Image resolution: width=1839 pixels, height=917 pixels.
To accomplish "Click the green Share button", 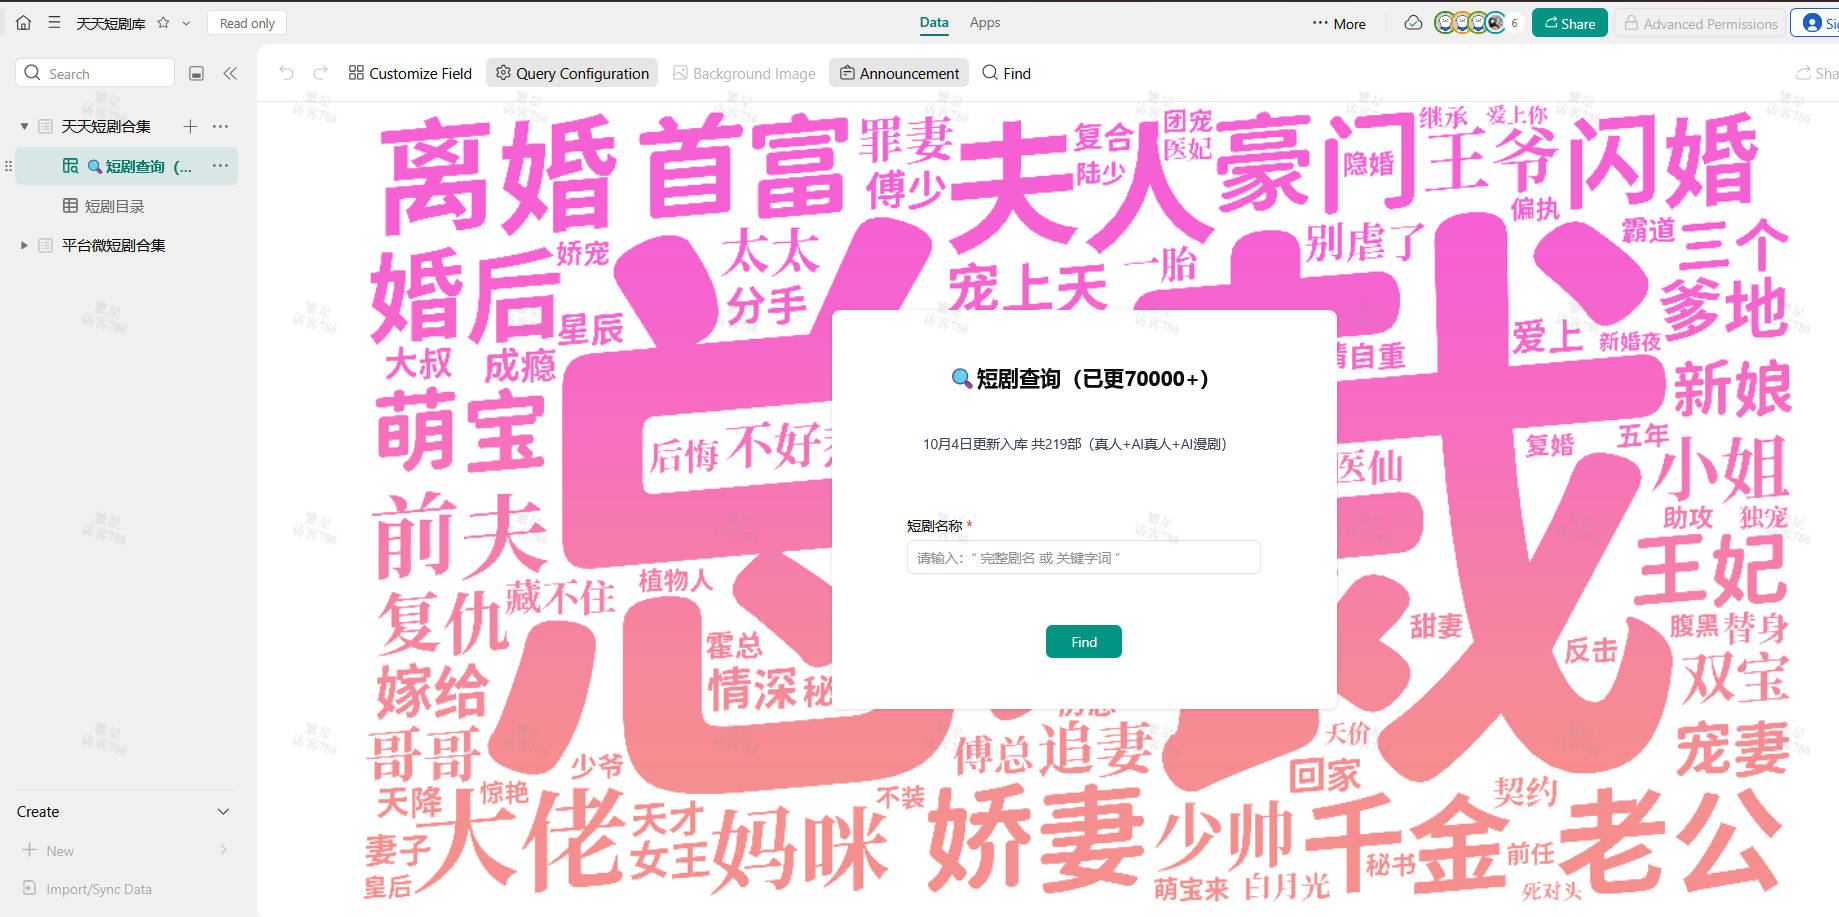I will pyautogui.click(x=1570, y=22).
